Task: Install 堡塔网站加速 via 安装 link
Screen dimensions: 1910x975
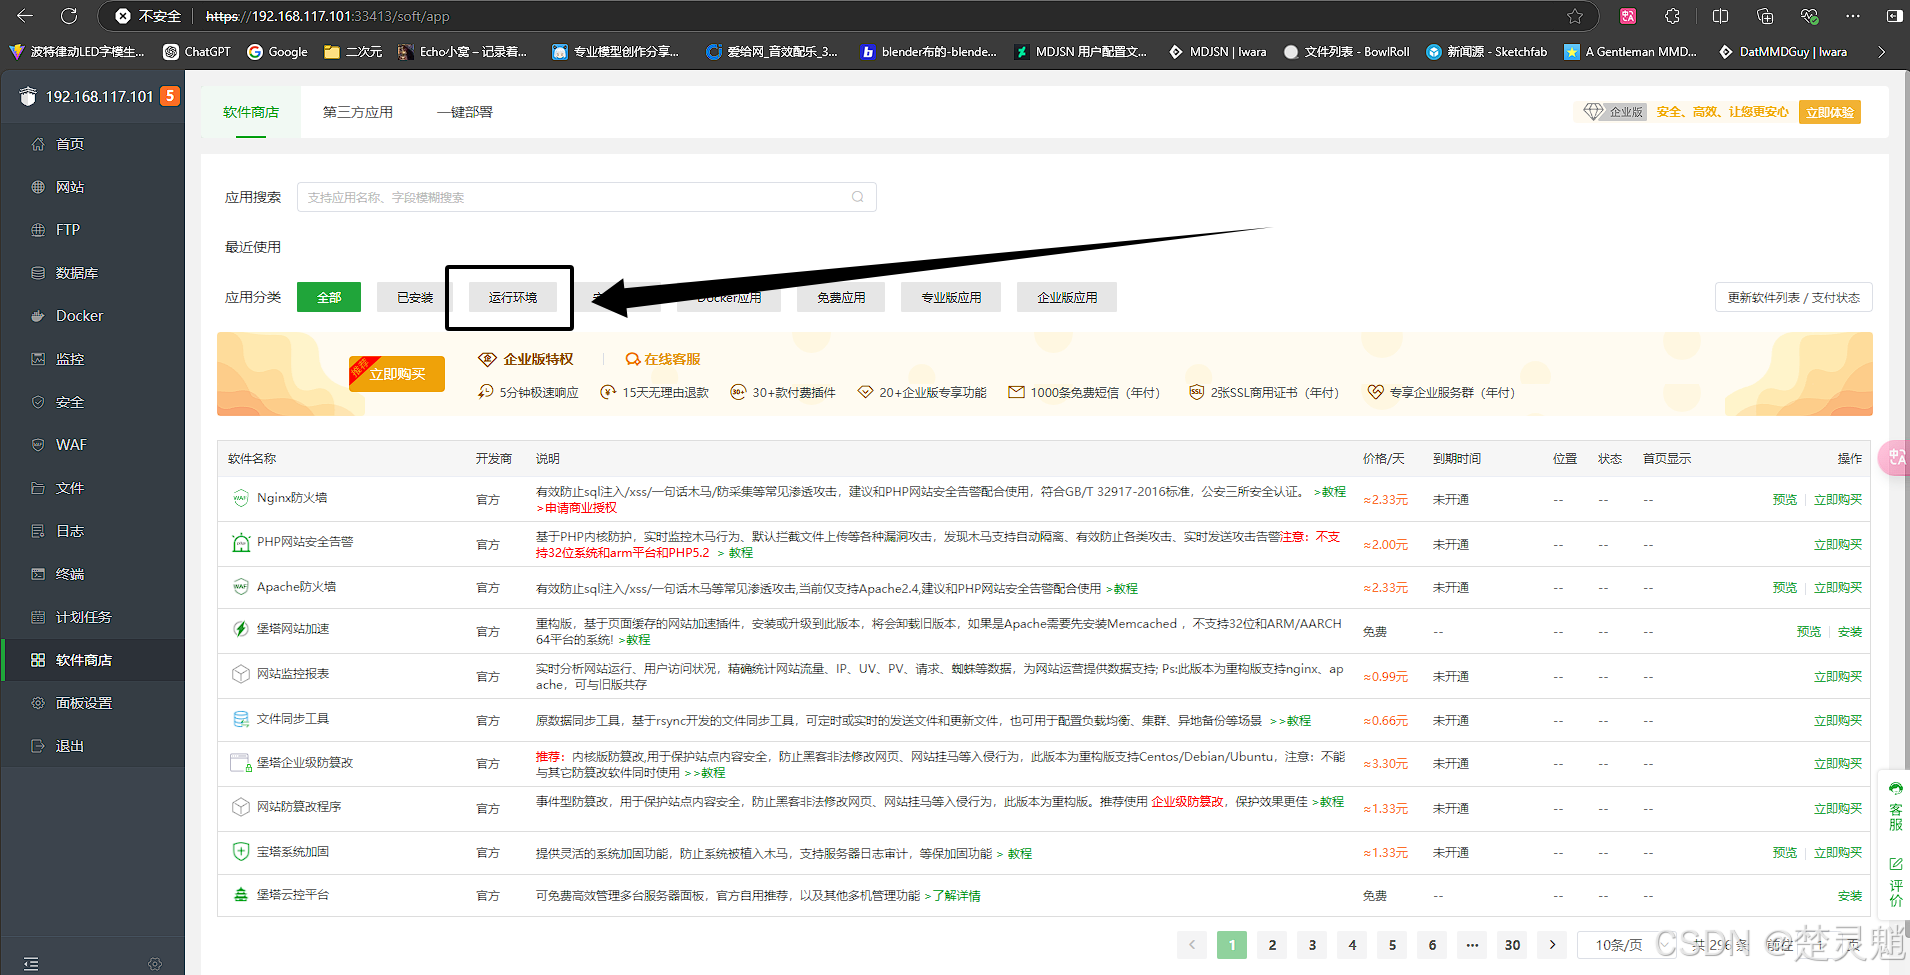Action: (1850, 632)
